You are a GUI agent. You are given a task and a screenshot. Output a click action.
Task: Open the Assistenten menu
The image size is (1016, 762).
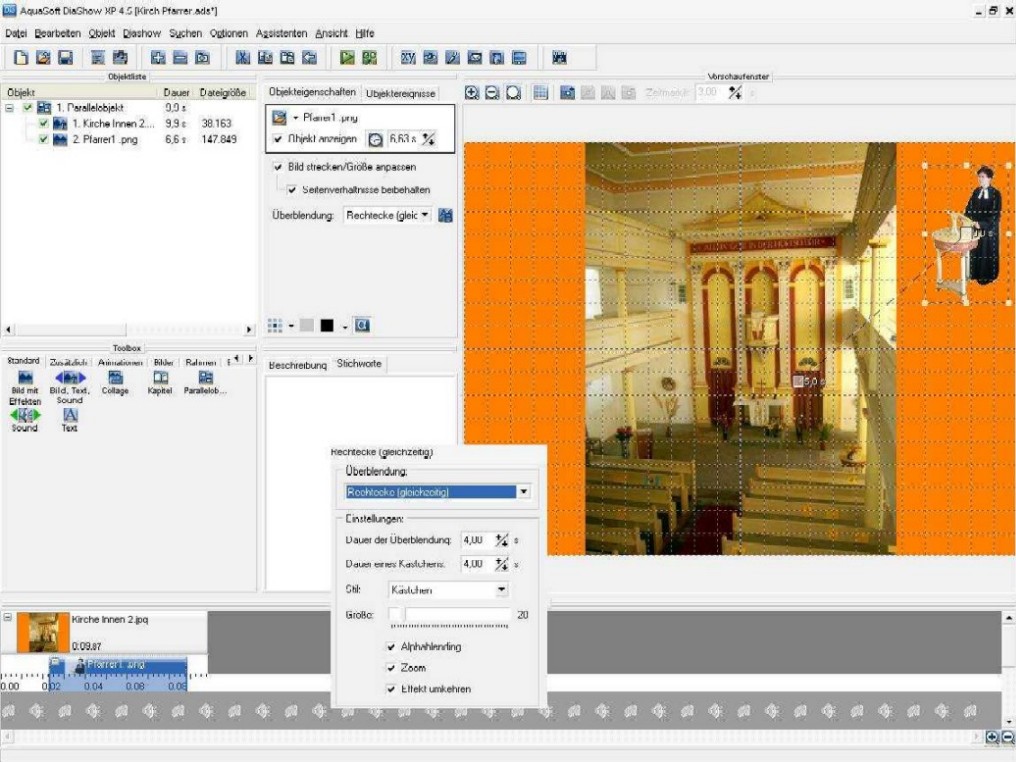coord(282,33)
